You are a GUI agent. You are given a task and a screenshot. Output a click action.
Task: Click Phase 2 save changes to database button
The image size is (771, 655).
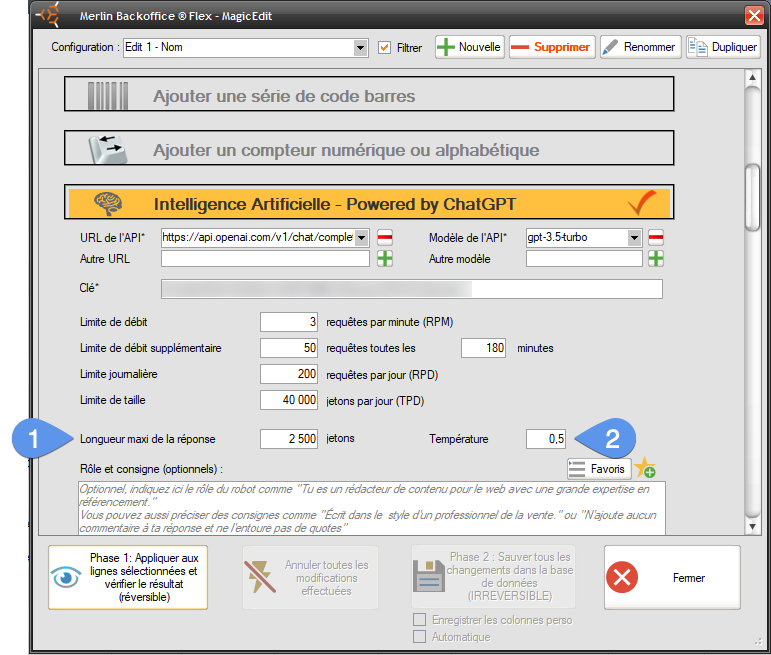pos(493,576)
